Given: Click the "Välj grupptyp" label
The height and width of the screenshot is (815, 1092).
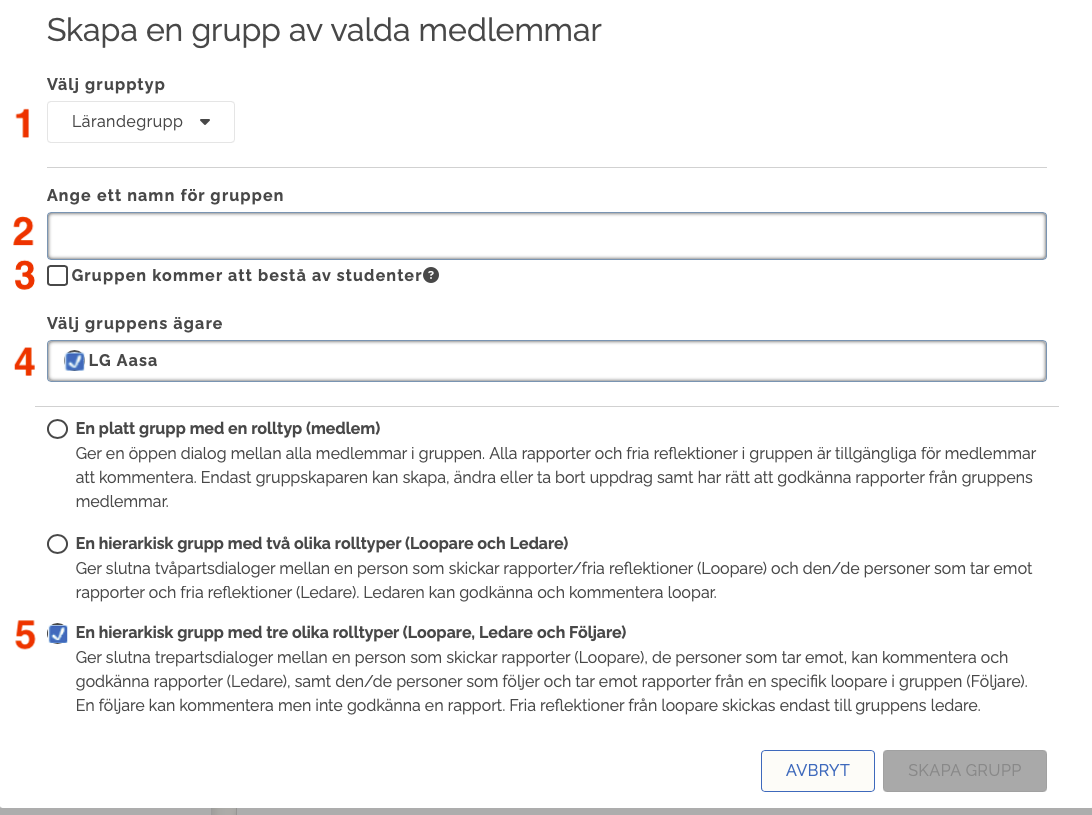Looking at the screenshot, I should point(105,85).
